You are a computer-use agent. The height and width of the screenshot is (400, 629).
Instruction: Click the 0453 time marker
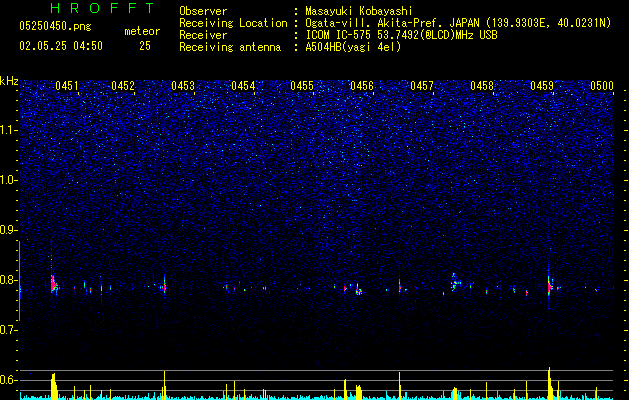183,86
